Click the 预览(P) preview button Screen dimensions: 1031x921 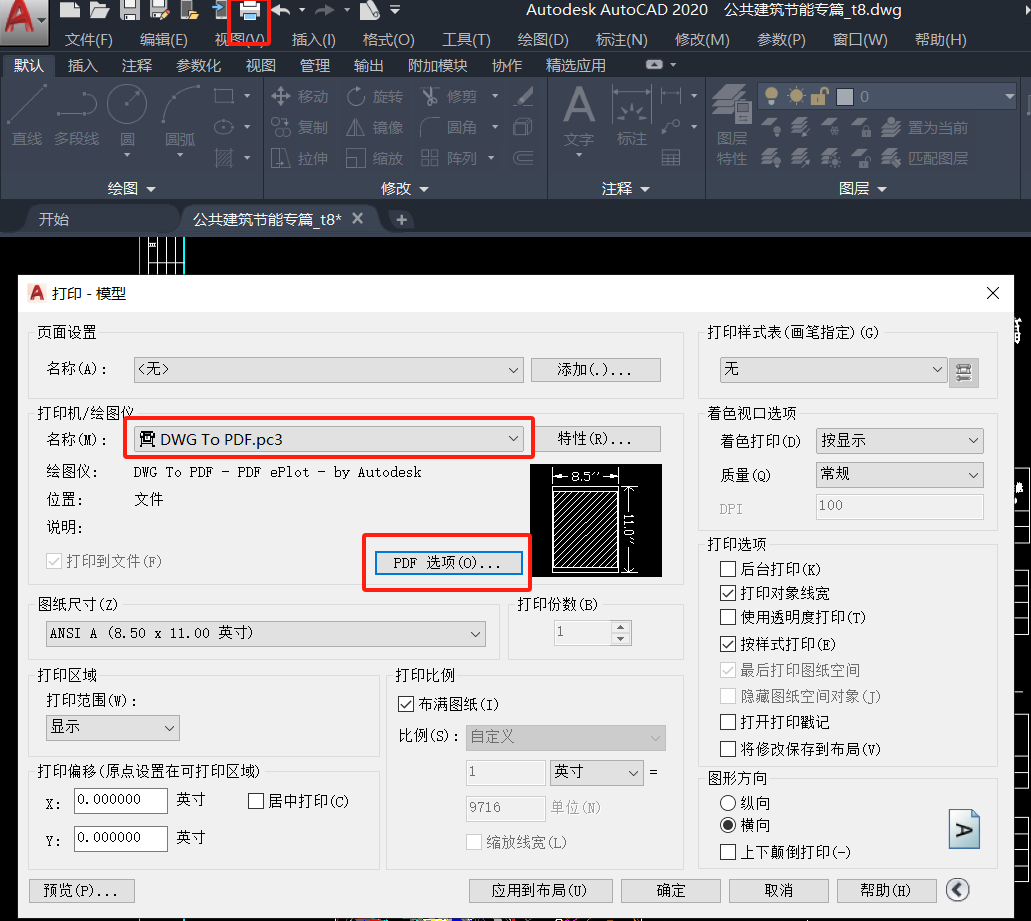pos(81,890)
